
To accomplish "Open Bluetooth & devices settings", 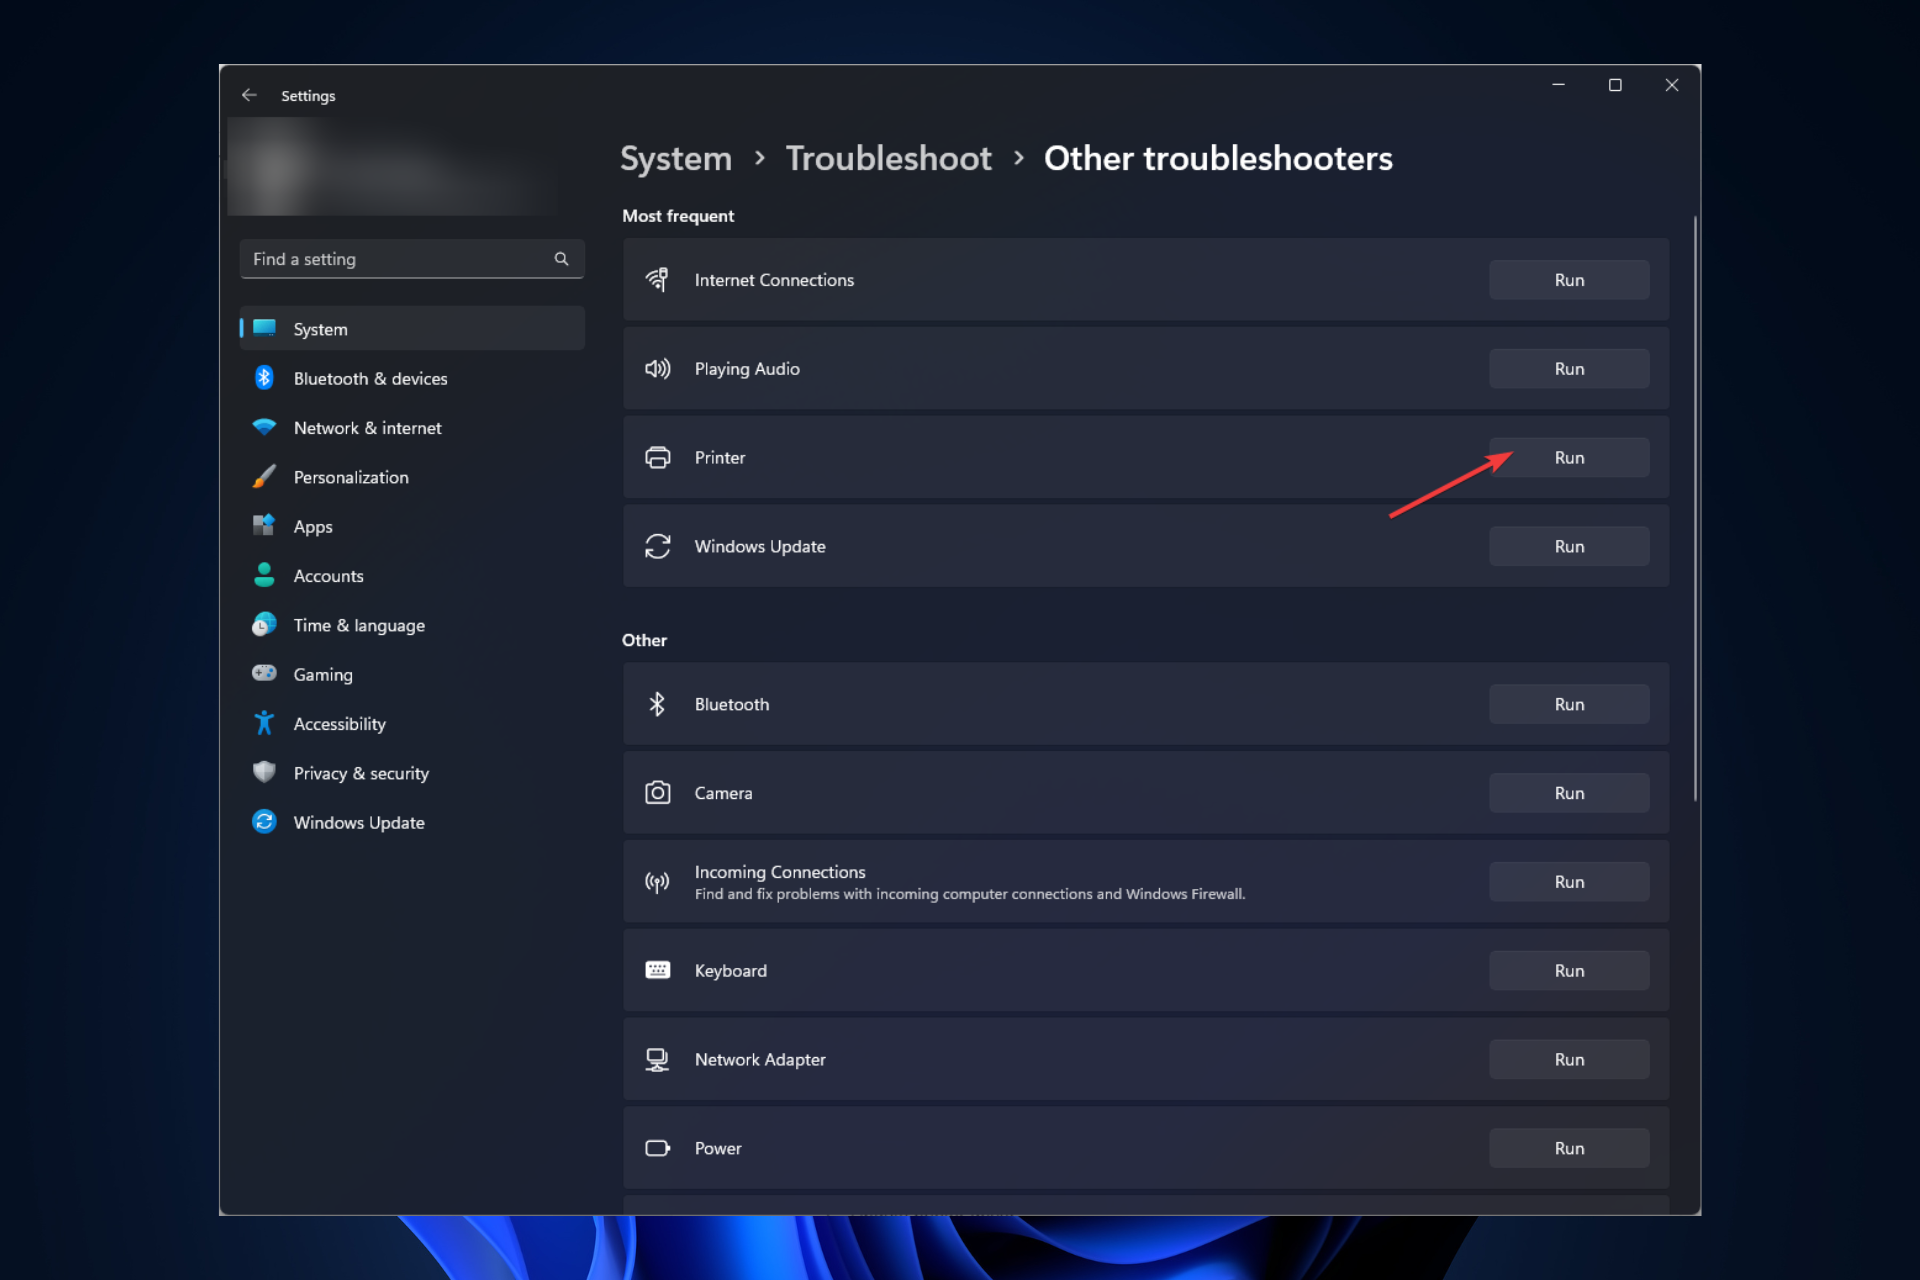I will 369,377.
